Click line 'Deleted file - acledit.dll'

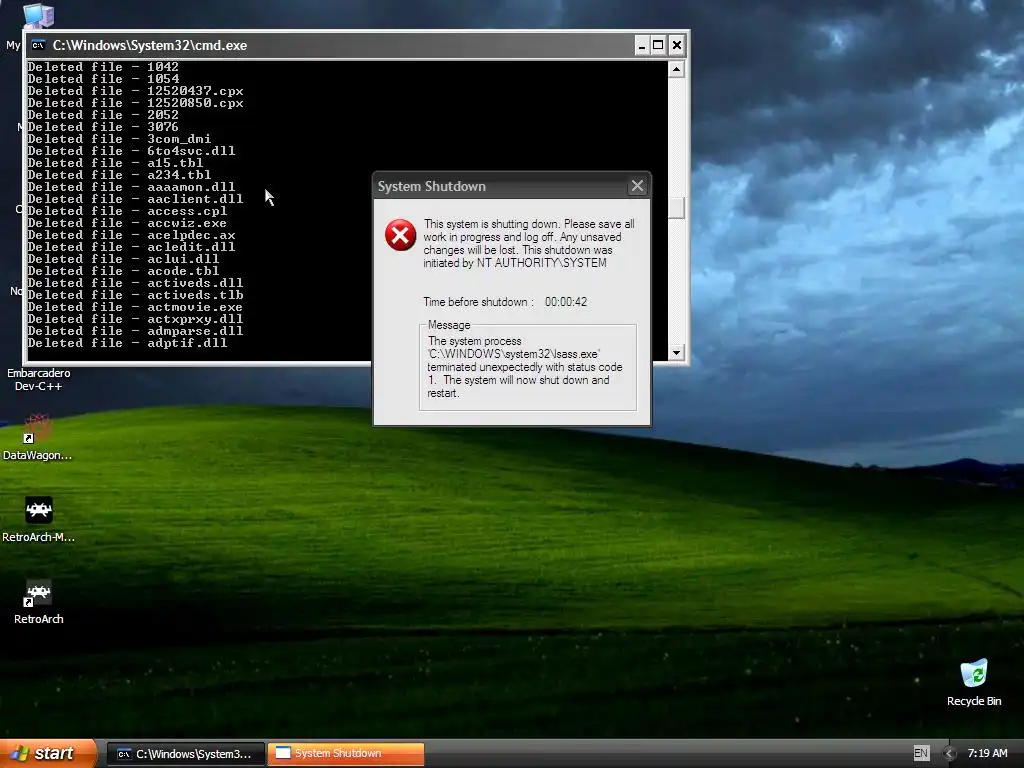pos(131,247)
